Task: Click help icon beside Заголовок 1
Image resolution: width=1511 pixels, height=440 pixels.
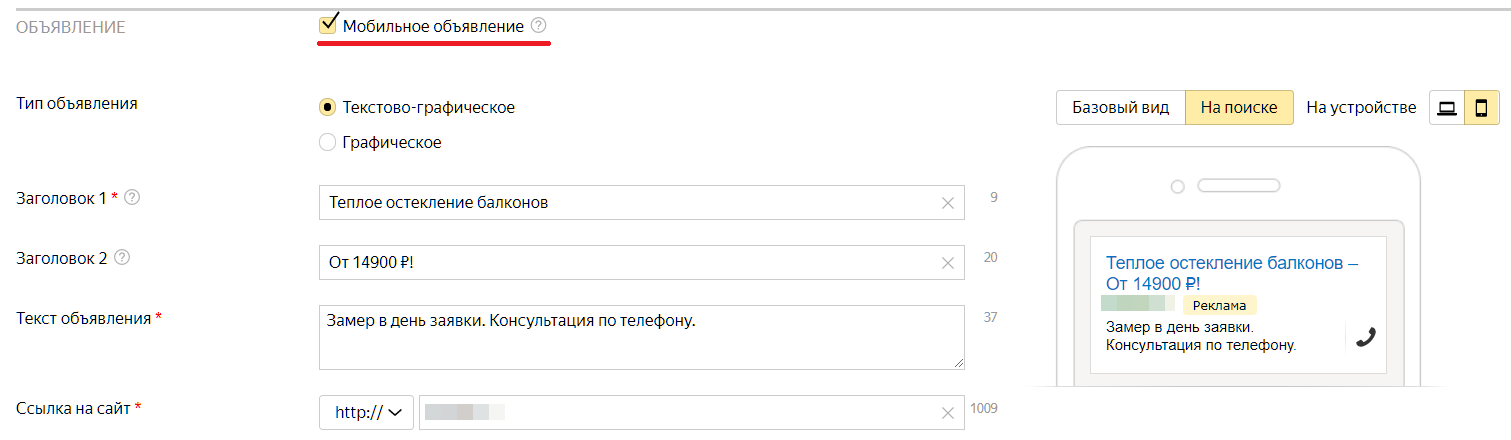Action: [132, 198]
